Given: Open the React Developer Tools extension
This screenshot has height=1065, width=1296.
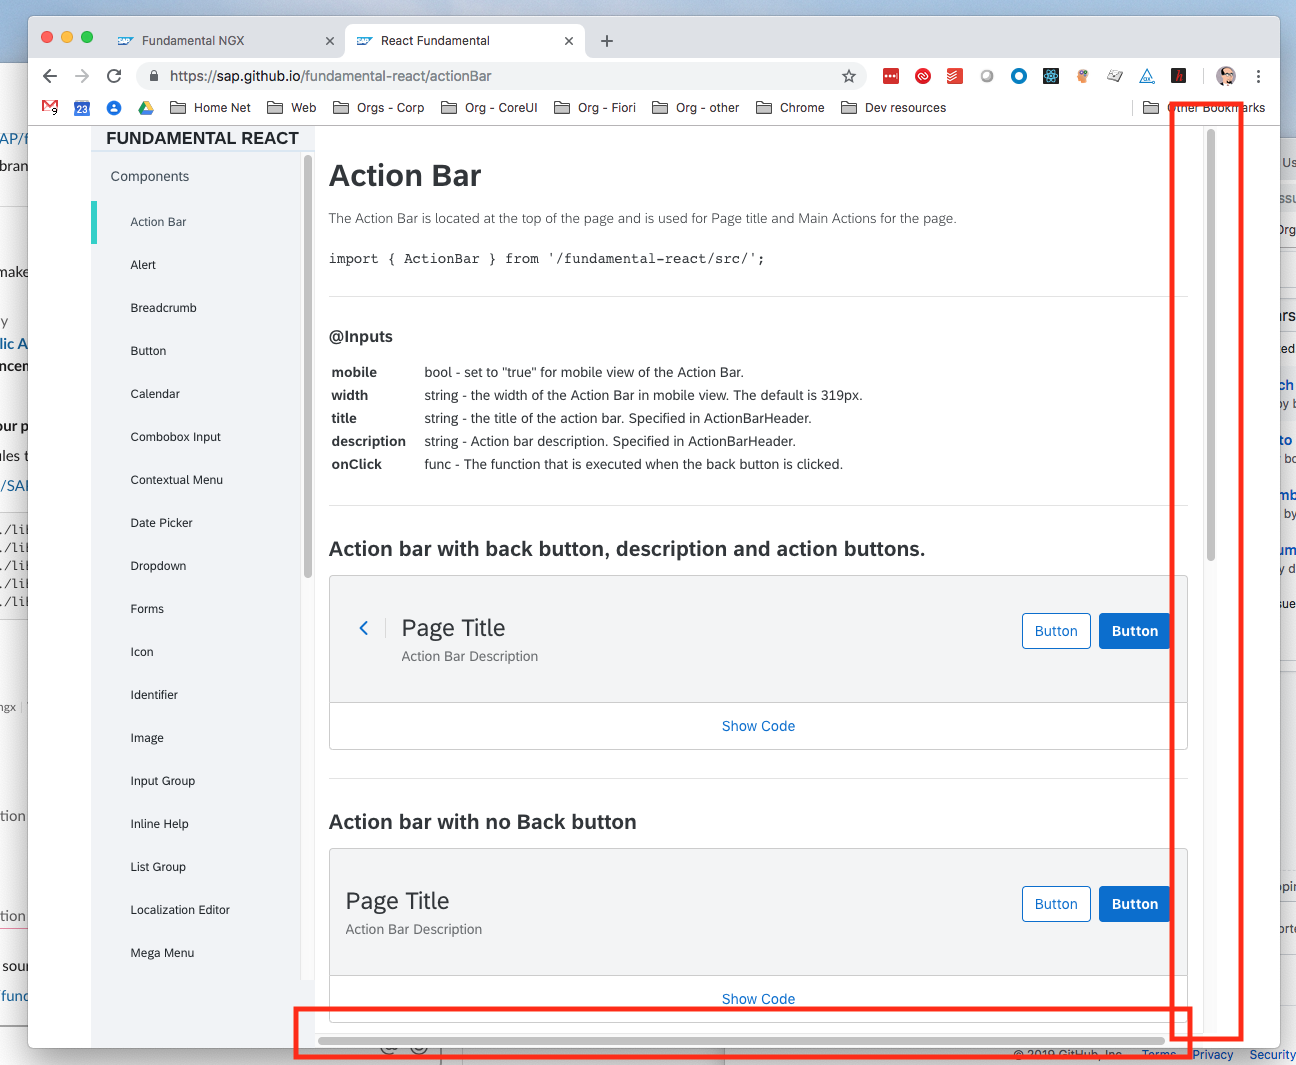Looking at the screenshot, I should [1051, 76].
